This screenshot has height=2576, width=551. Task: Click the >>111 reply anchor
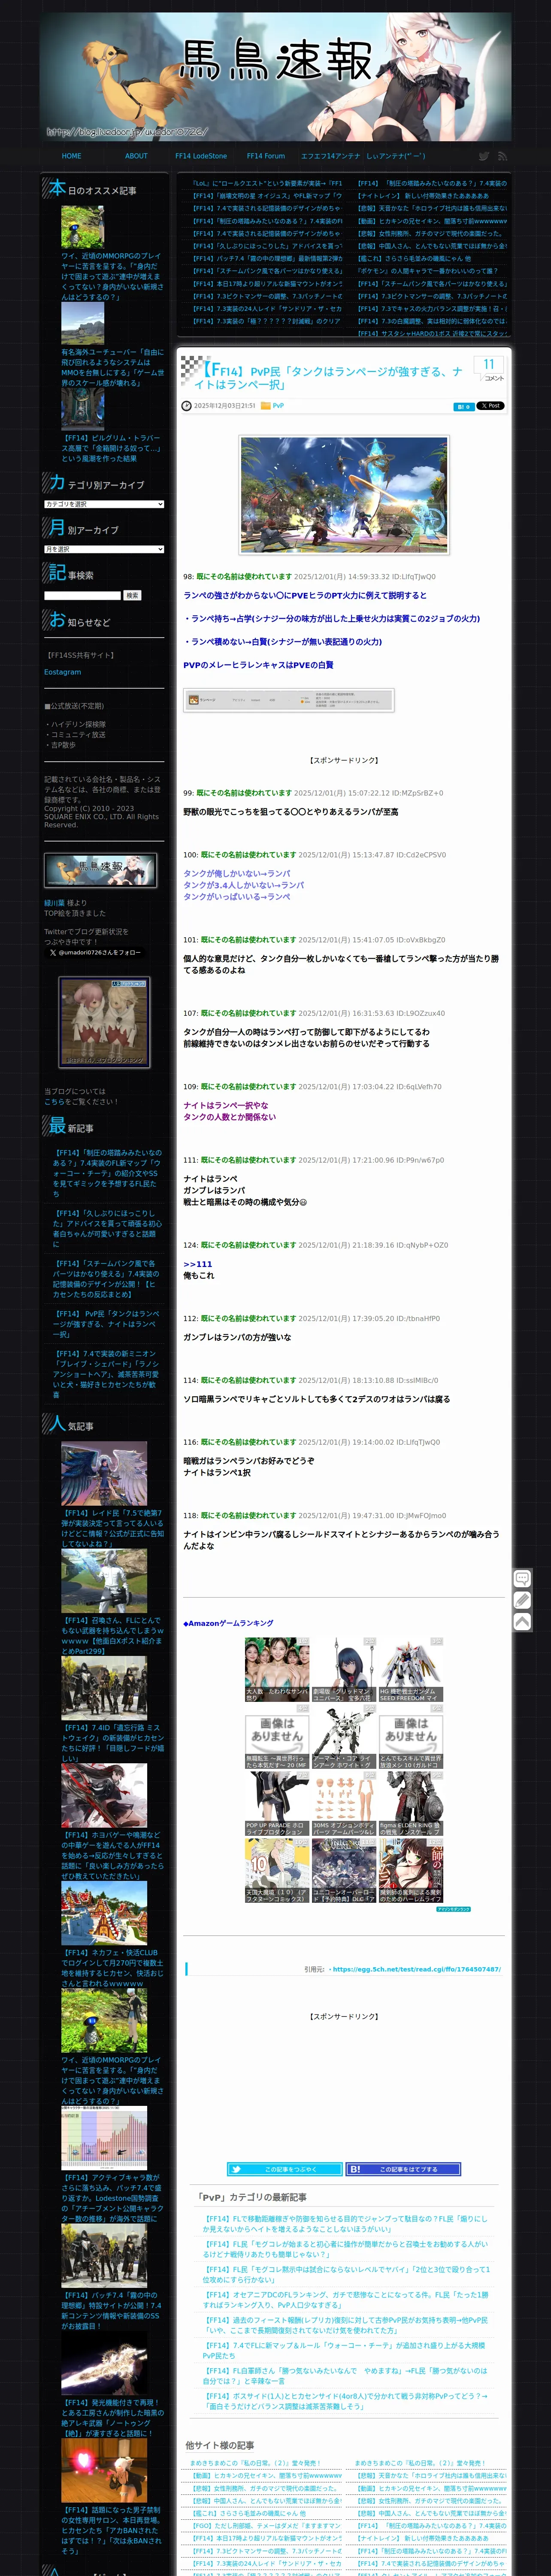(198, 1264)
